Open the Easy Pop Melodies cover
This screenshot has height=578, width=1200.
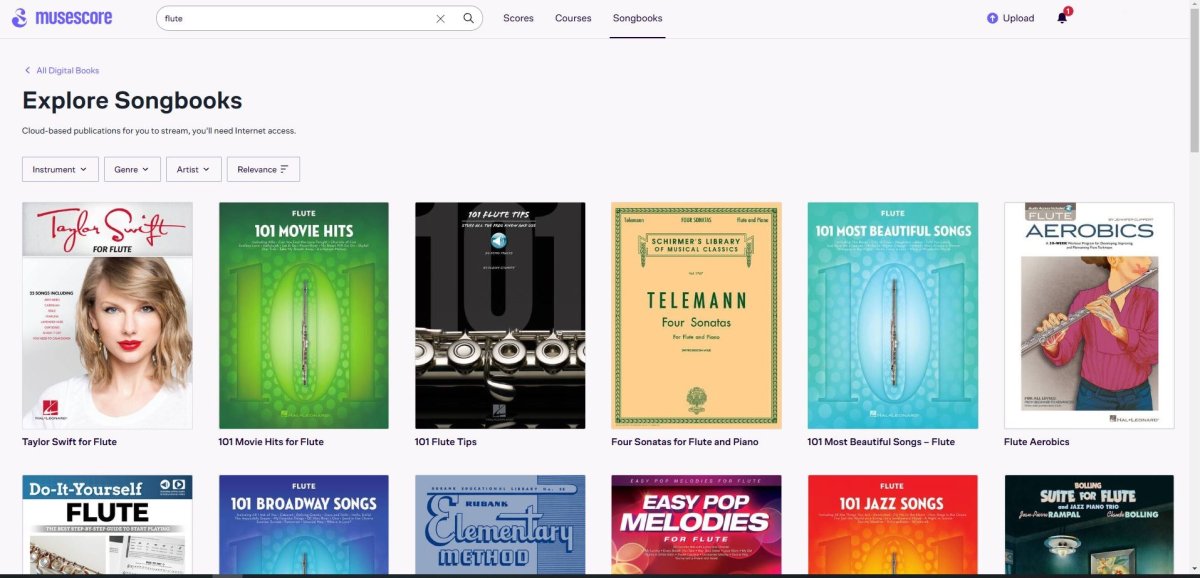tap(696, 524)
